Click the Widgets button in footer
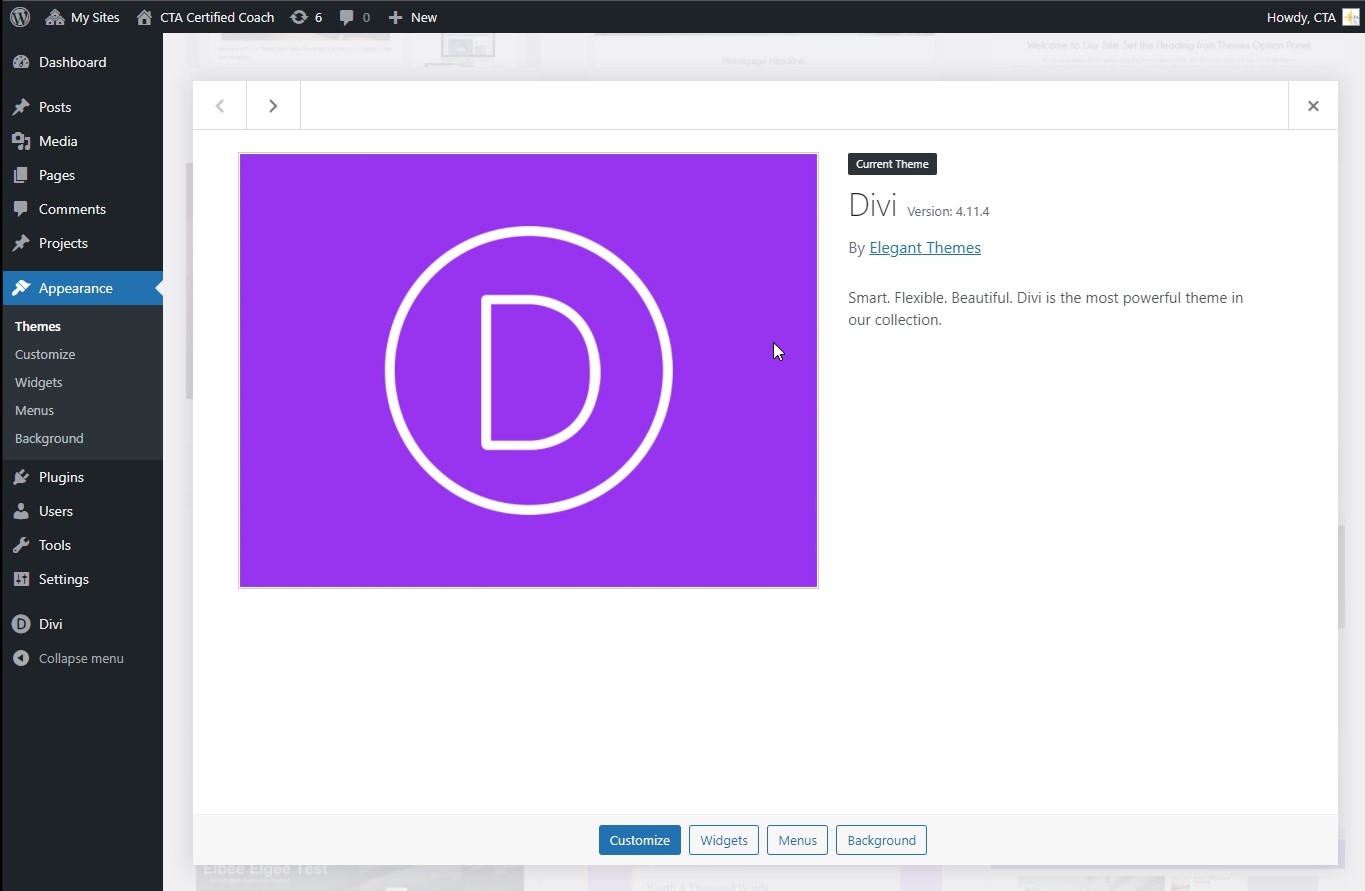The image size is (1365, 891). (x=724, y=840)
